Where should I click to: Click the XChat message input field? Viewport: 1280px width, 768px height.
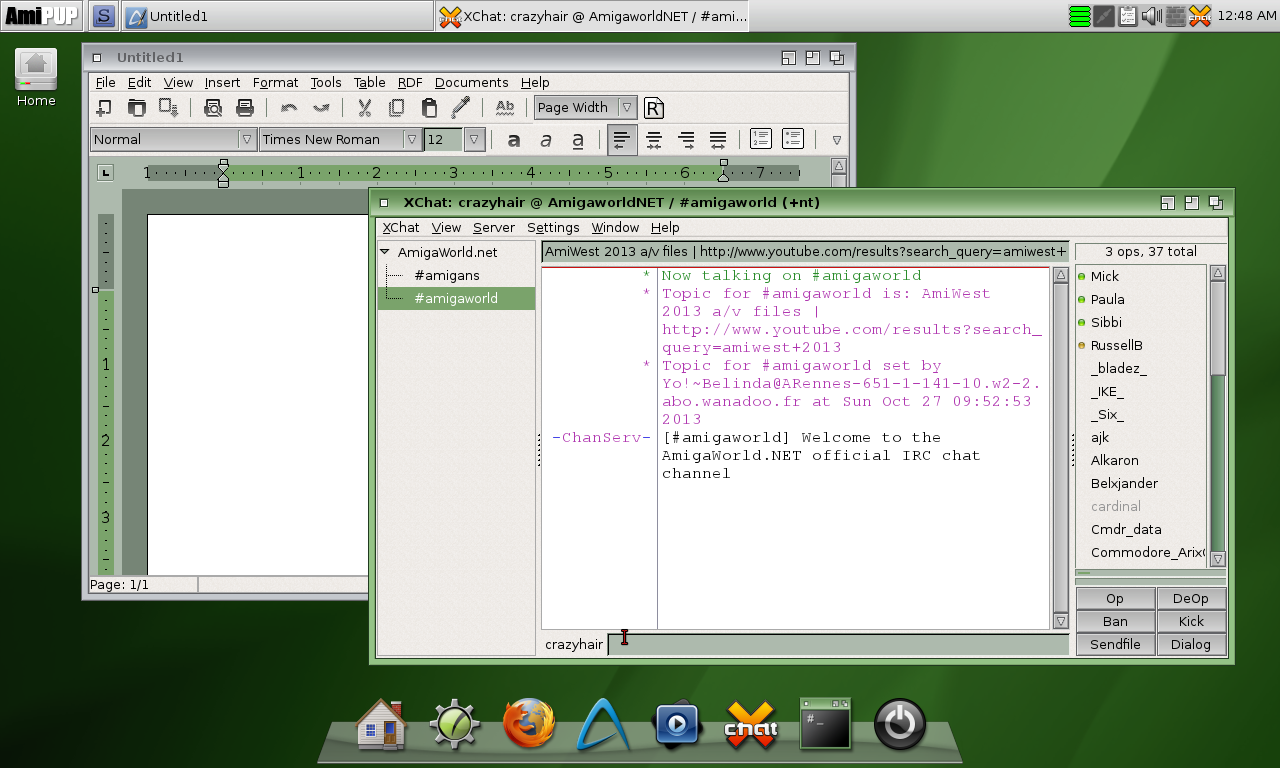pos(838,645)
